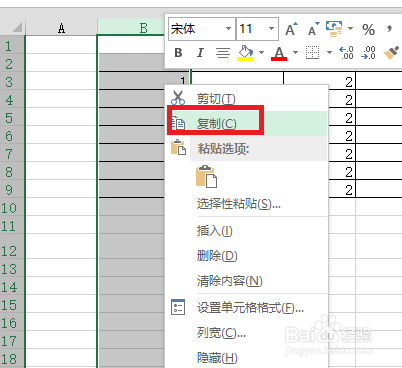Select row 5 header

click(x=12, y=118)
